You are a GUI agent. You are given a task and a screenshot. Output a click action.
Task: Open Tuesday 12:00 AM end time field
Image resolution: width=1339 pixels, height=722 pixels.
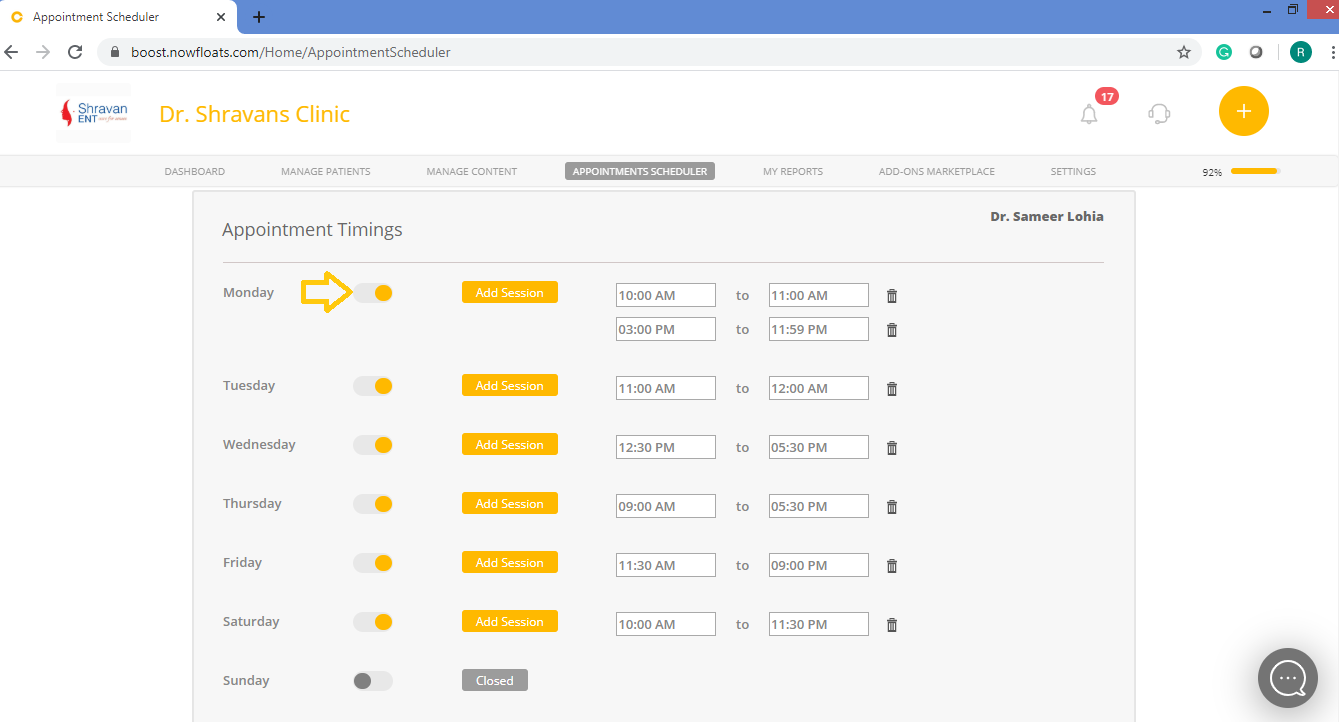pyautogui.click(x=819, y=388)
